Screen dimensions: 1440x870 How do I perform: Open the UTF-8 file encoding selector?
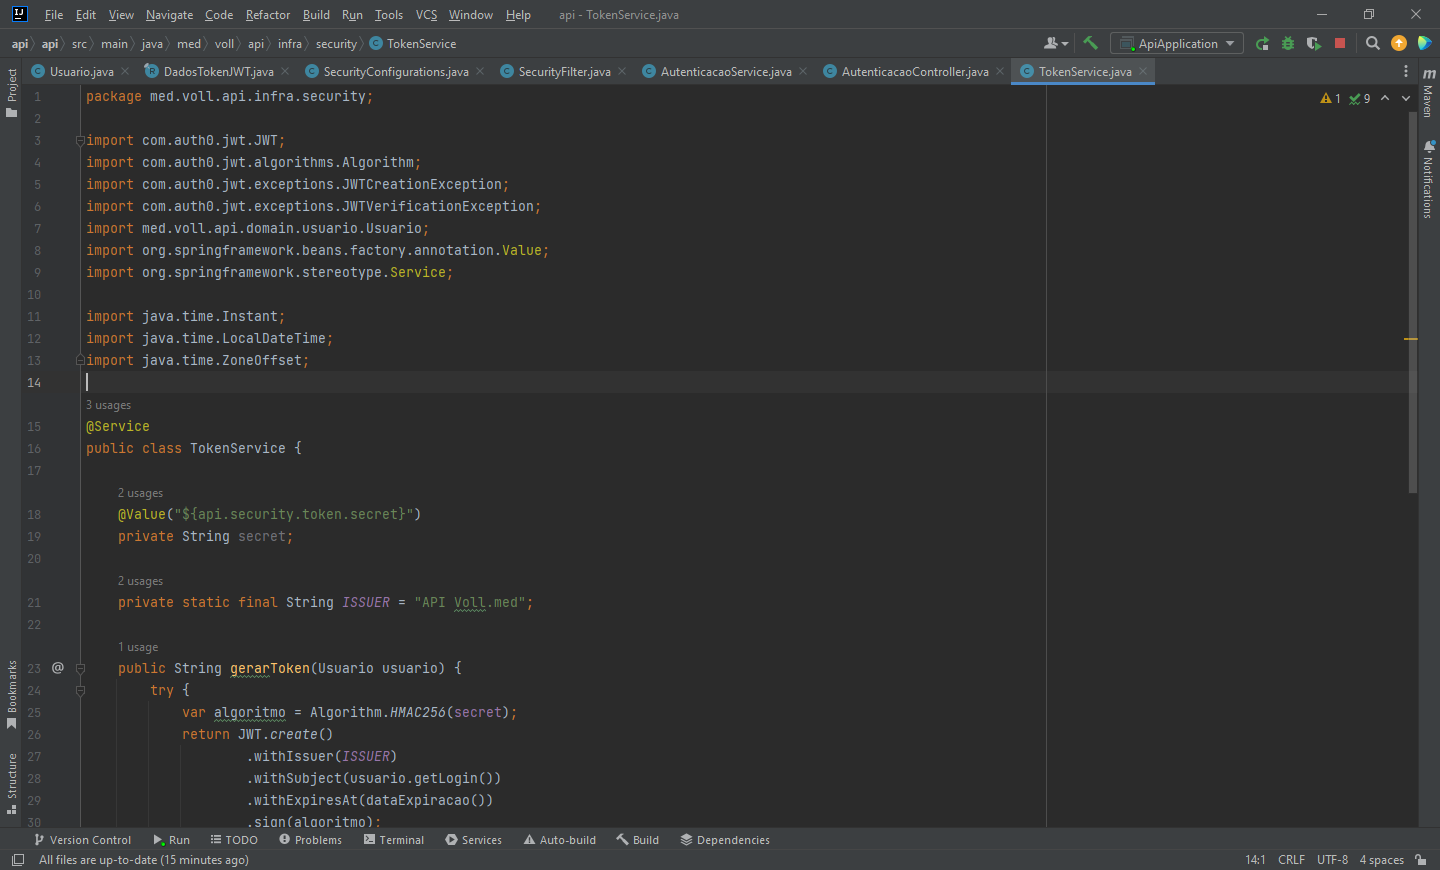[1332, 860]
